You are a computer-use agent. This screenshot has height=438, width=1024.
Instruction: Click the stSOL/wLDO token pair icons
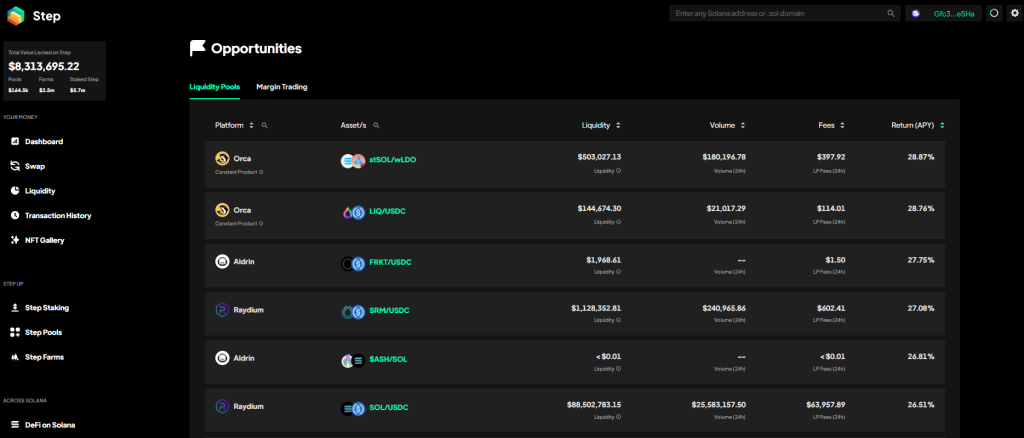coord(353,161)
